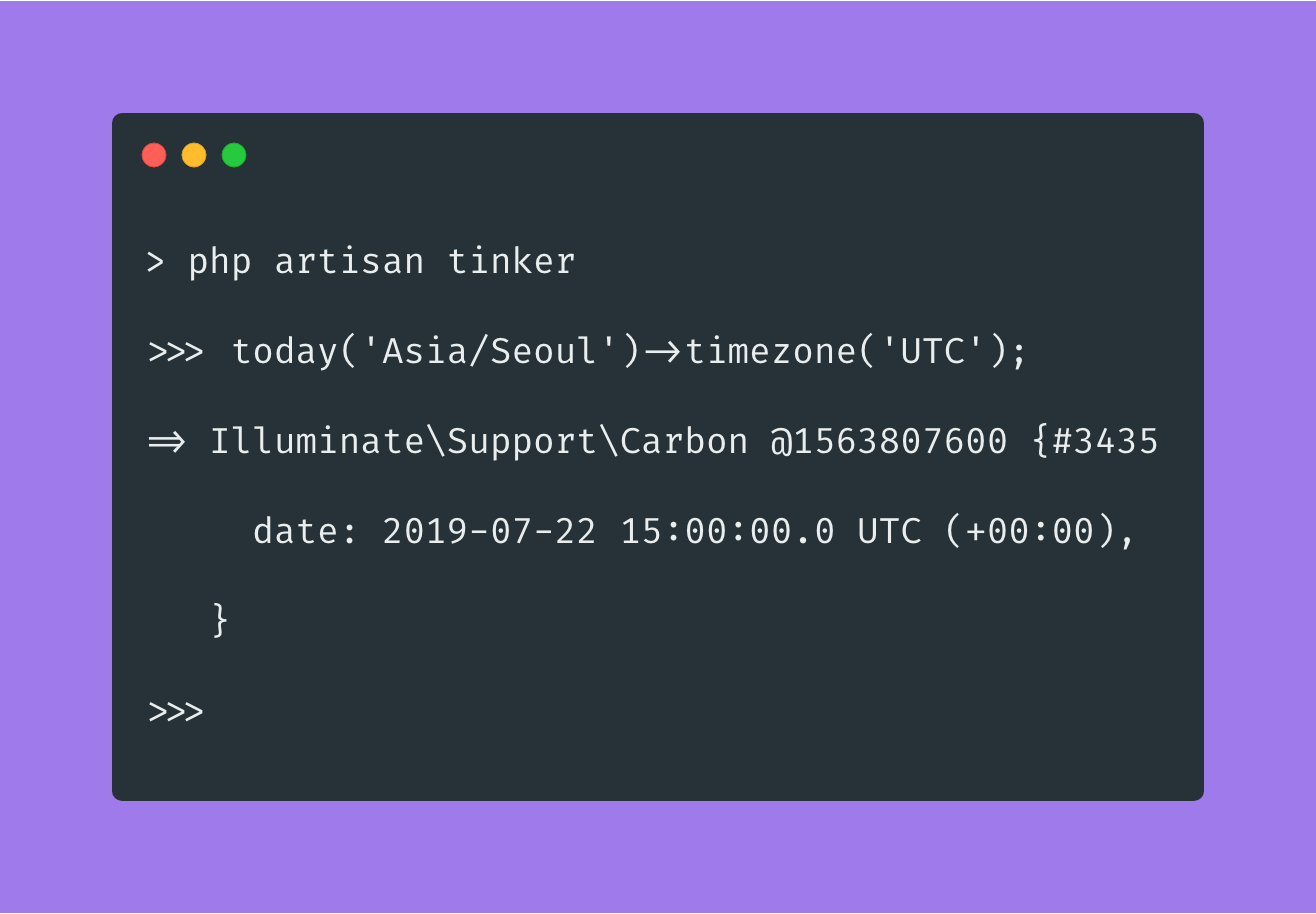Click the double arrow result symbol
The width and height of the screenshot is (1316, 914).
166,442
